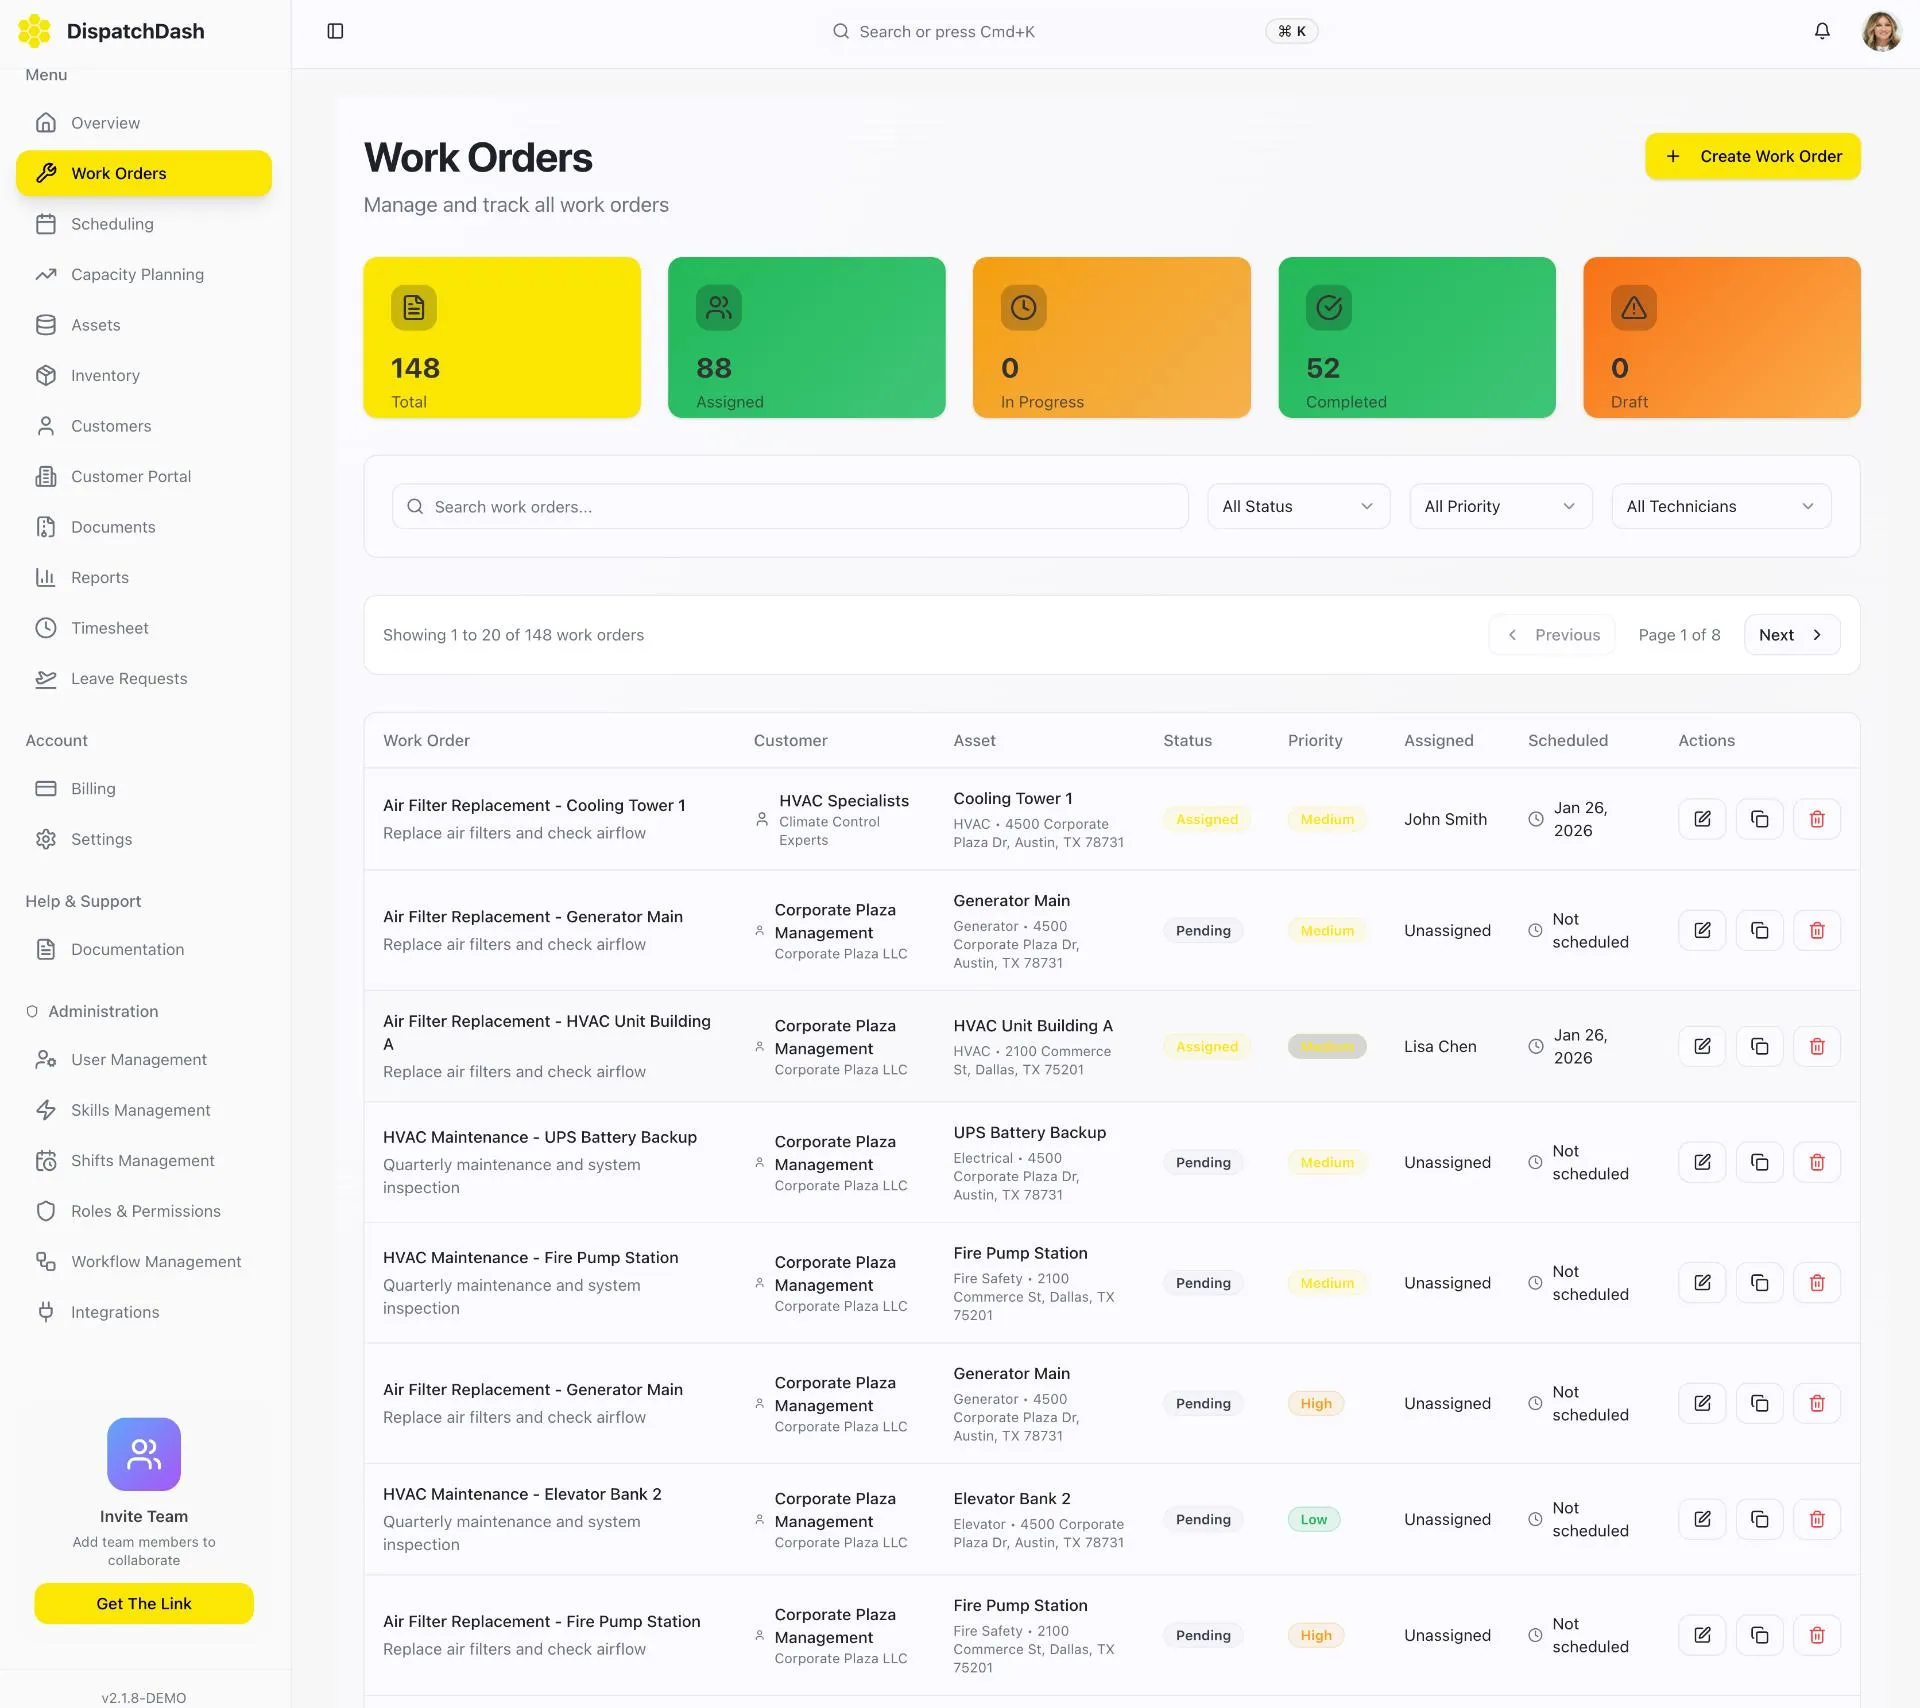
Task: Open User Management
Action: 144,1059
